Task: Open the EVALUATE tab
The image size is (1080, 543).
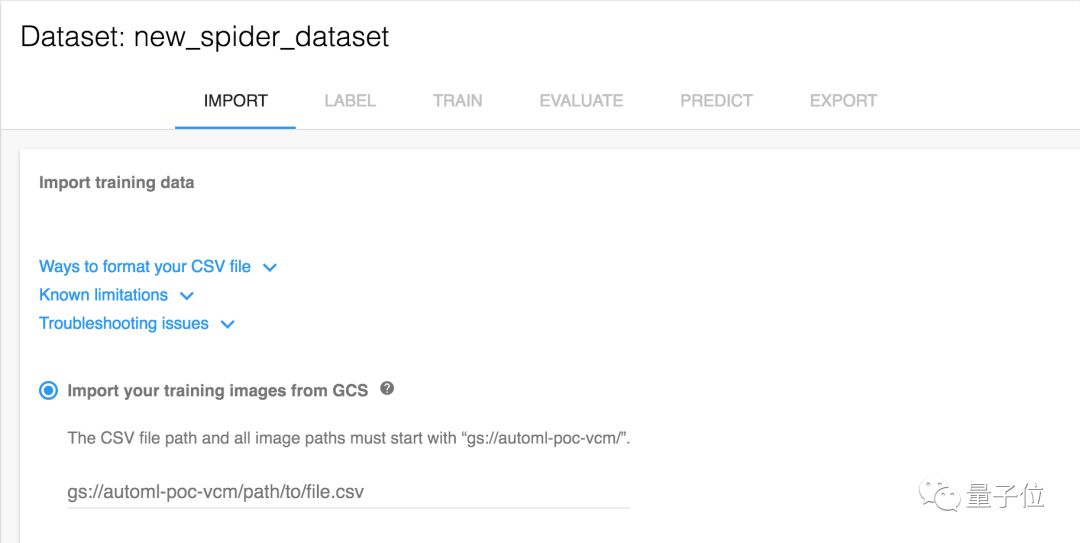Action: 581,101
